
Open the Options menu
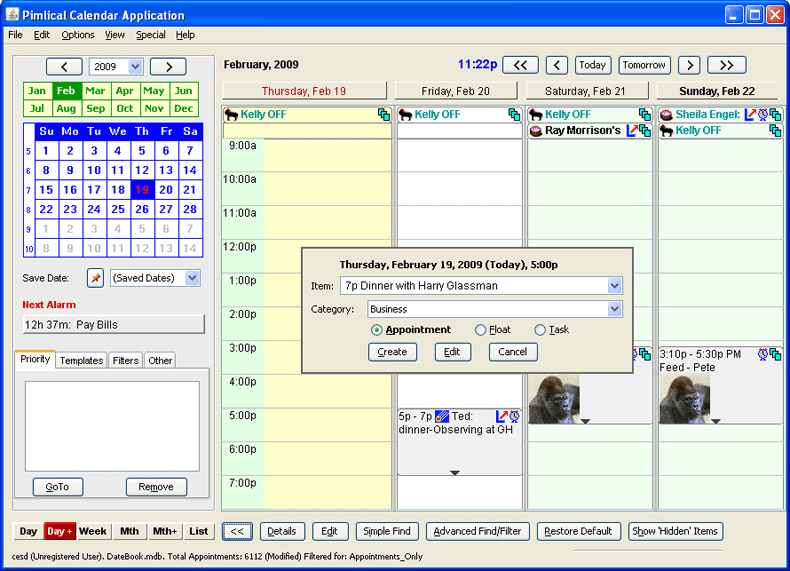tap(78, 35)
